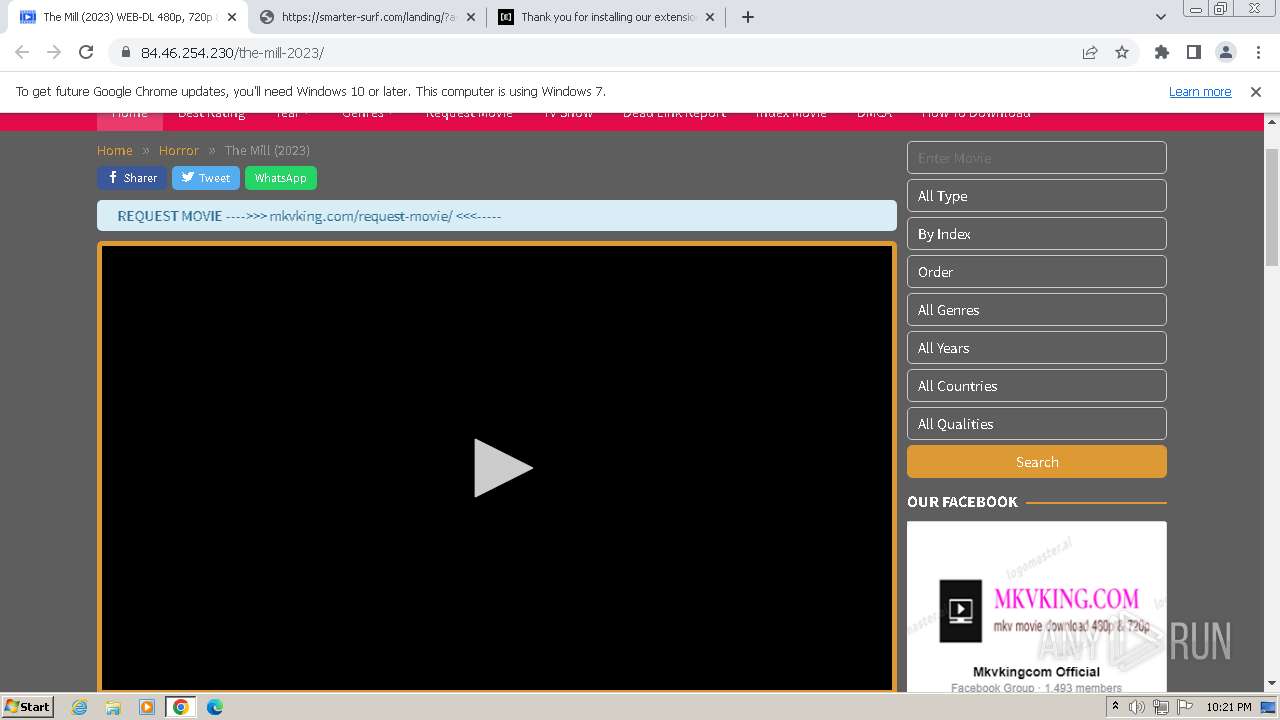Open the All Qualities dropdown
Screen dimensions: 1280x720
(x=1037, y=424)
